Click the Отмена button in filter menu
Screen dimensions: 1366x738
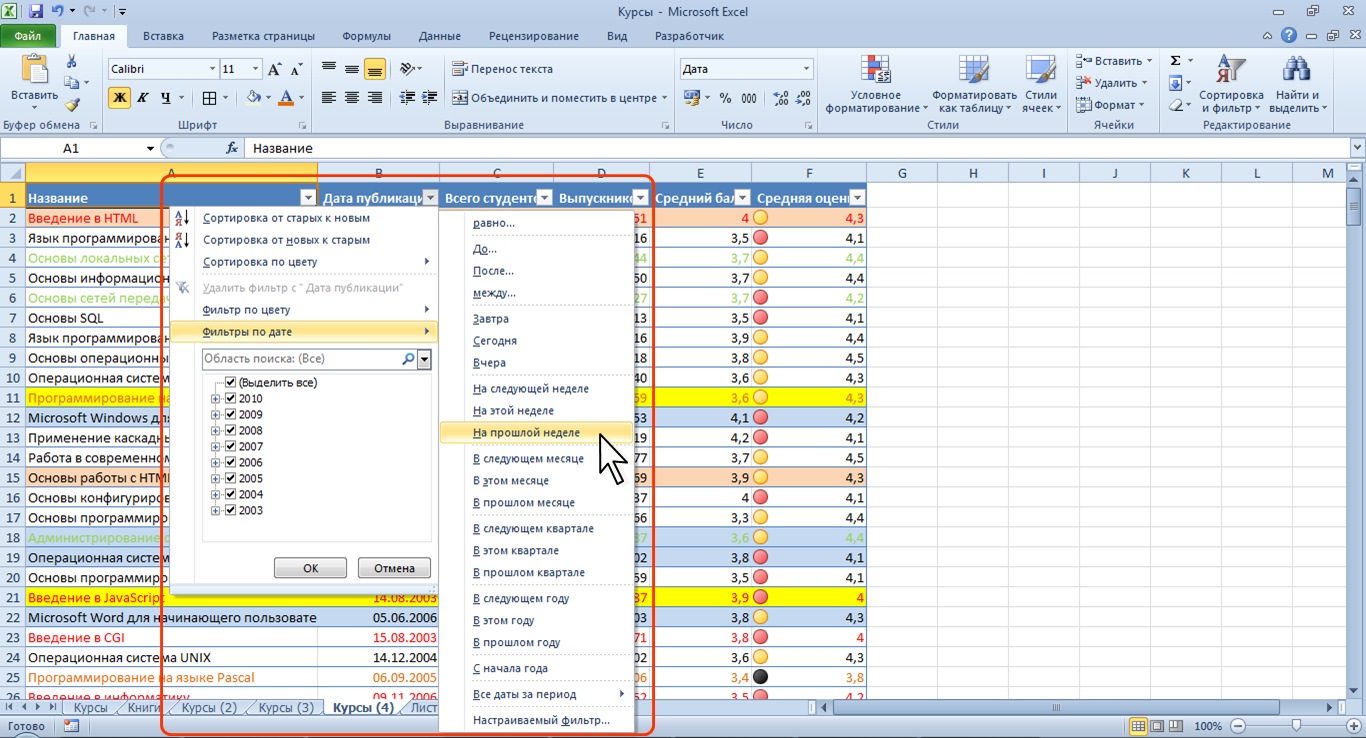coord(394,568)
